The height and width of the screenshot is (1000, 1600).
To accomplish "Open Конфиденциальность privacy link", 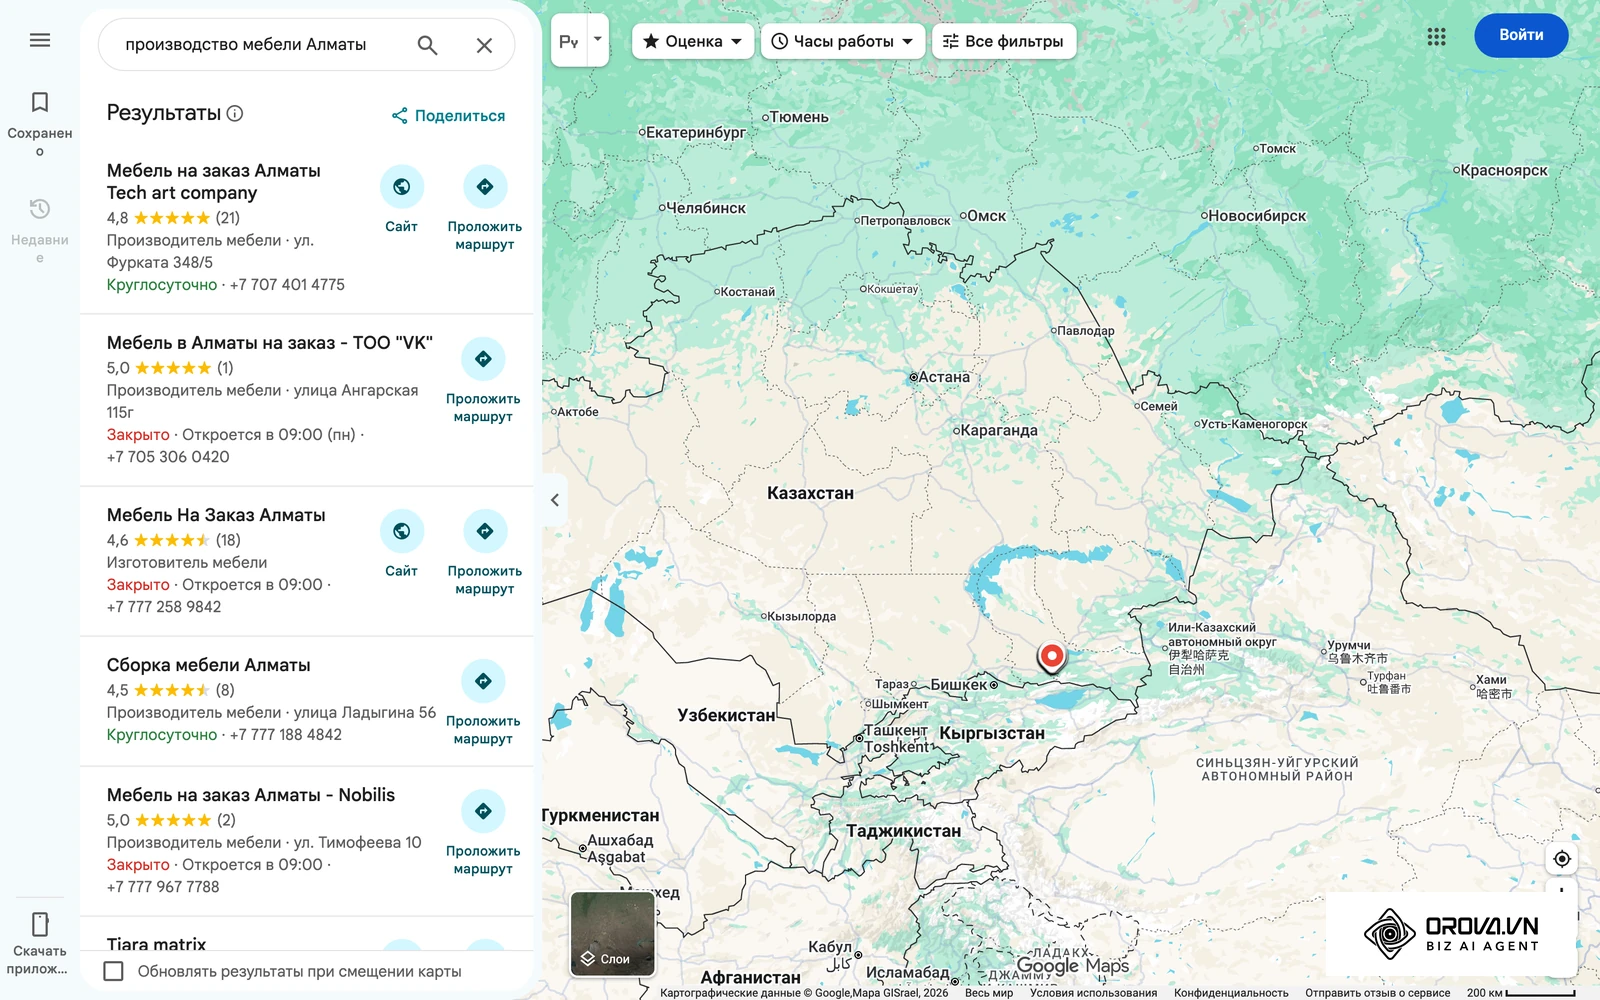I will coord(1231,993).
